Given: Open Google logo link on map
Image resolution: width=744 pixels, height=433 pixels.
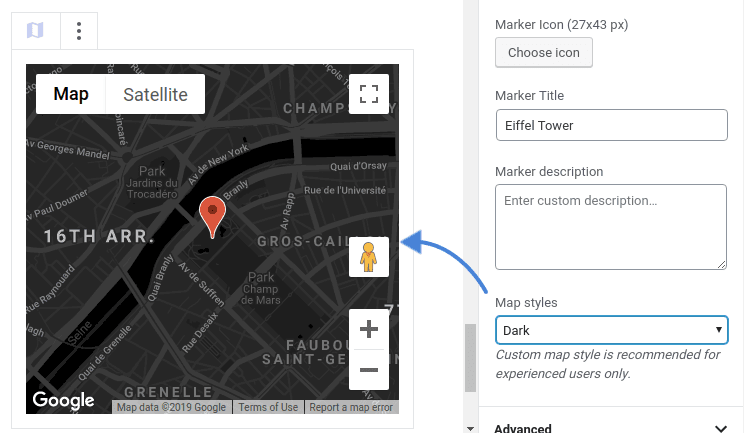Looking at the screenshot, I should 63,400.
